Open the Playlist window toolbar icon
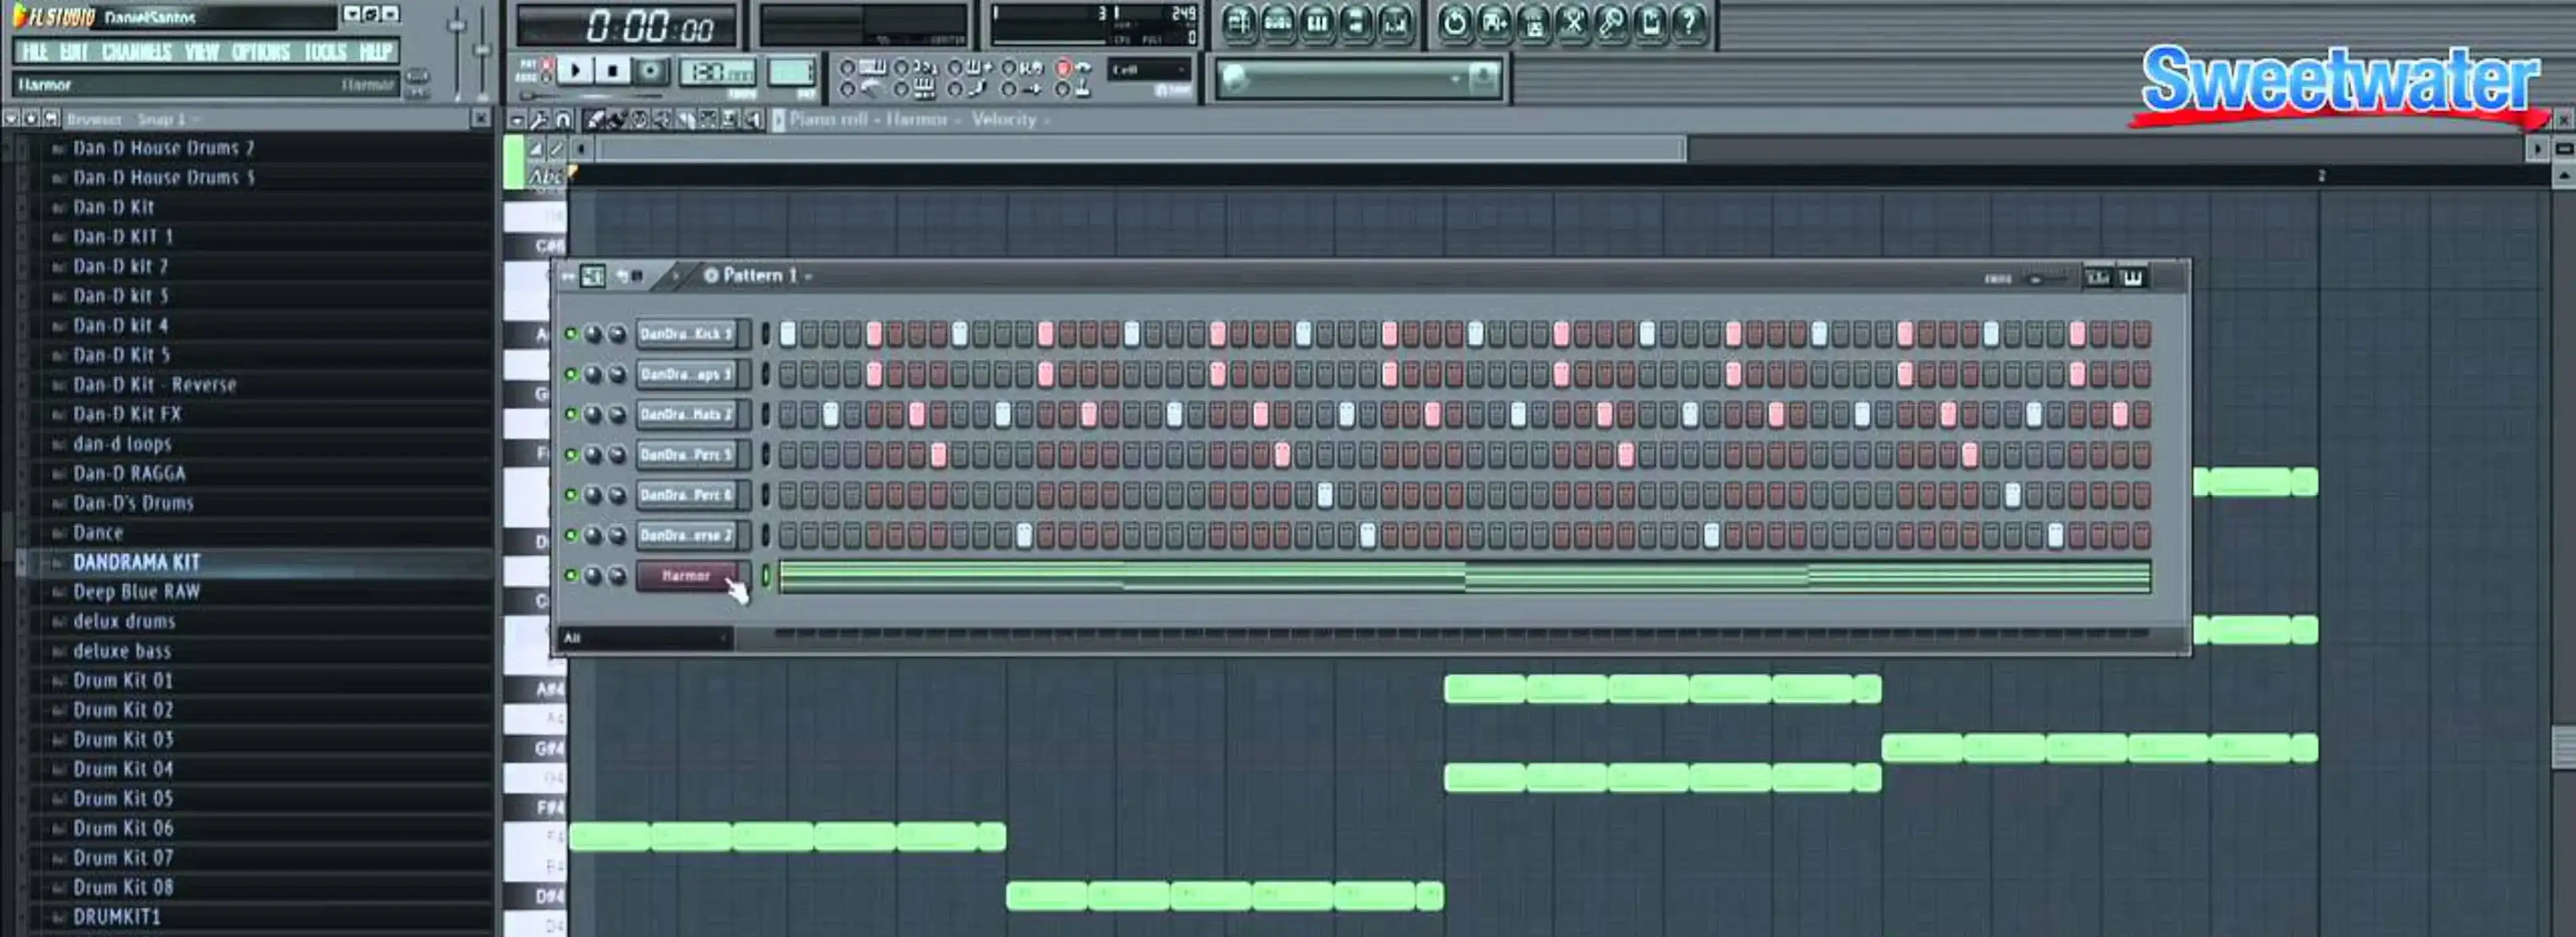The height and width of the screenshot is (937, 2576). [1238, 22]
